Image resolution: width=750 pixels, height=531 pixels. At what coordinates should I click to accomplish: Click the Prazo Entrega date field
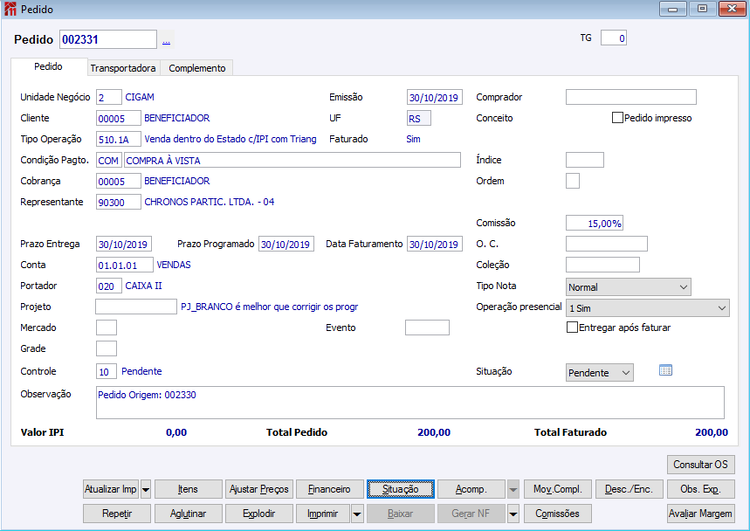[123, 244]
